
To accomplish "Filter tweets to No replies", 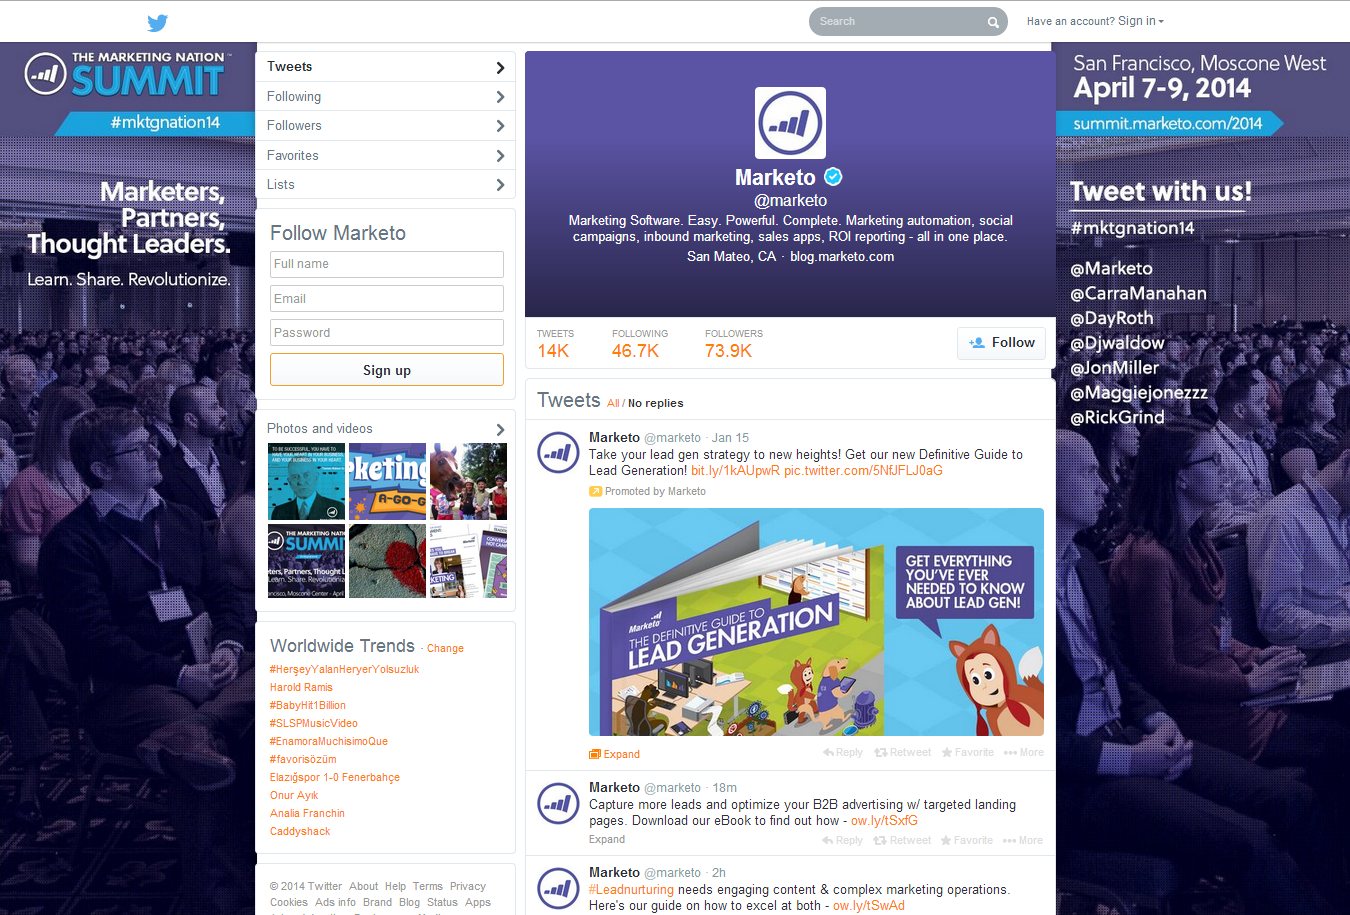I will (x=656, y=403).
